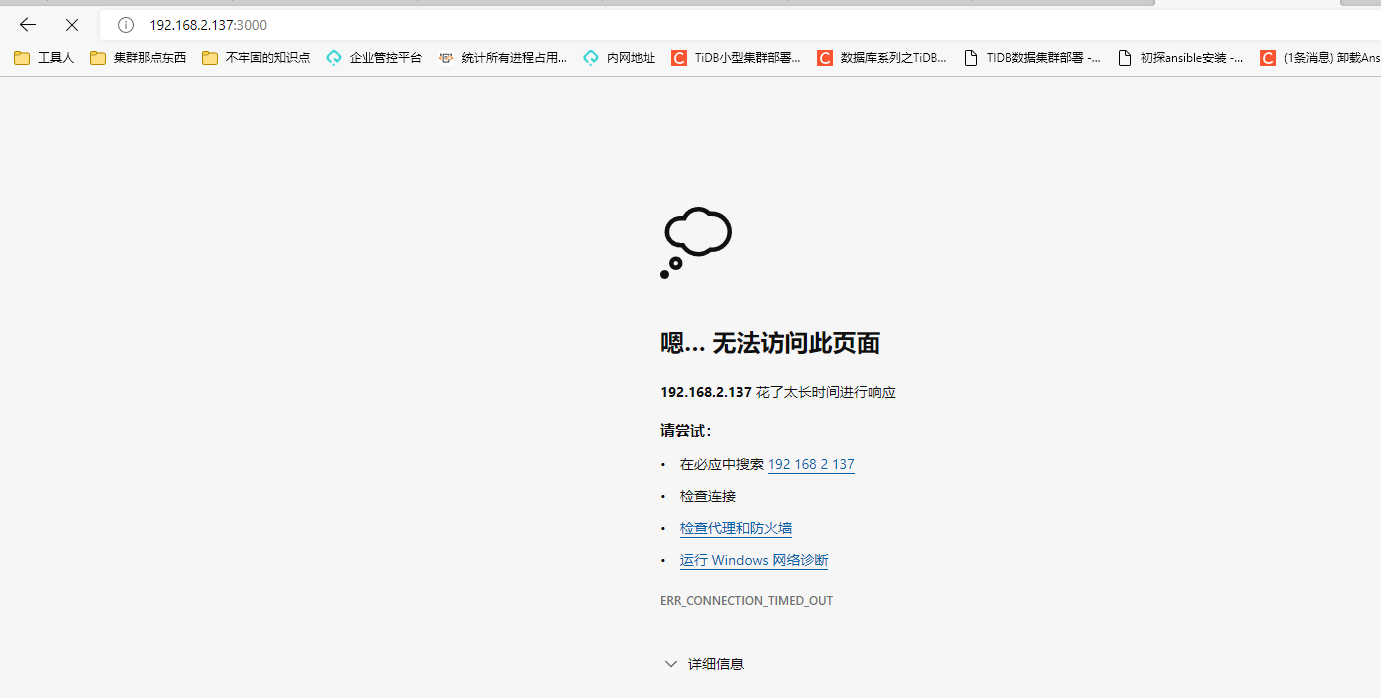Open the 不牢固的知识点 bookmark folder
Screen dimensions: 1381x698
point(256,58)
